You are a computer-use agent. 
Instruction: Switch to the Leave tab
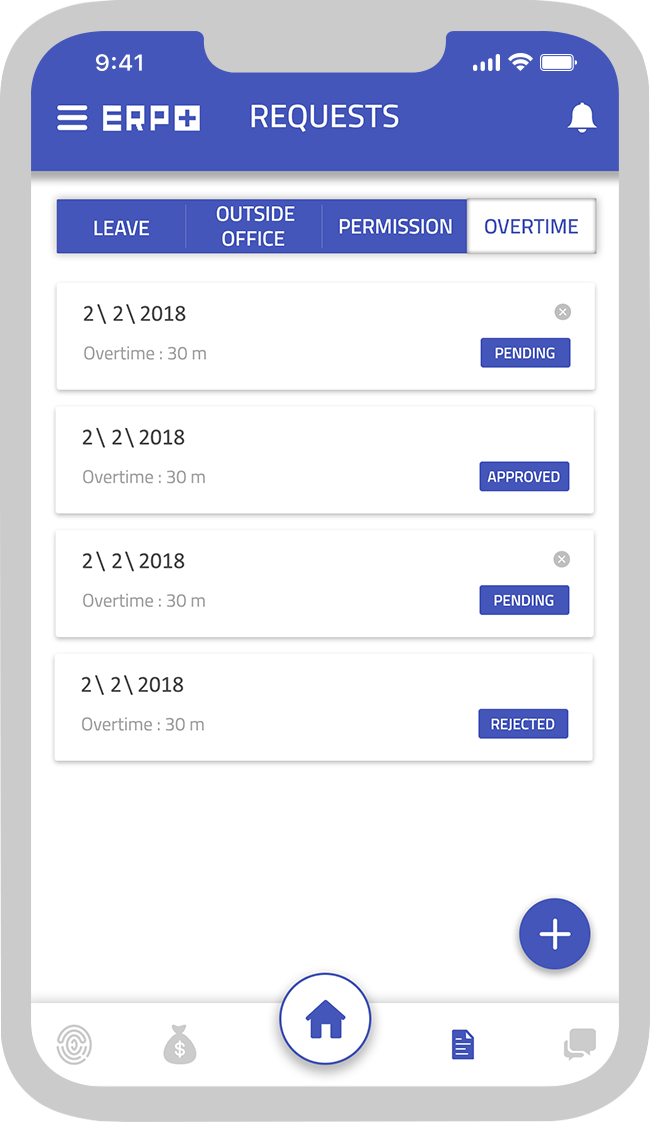[x=121, y=227]
